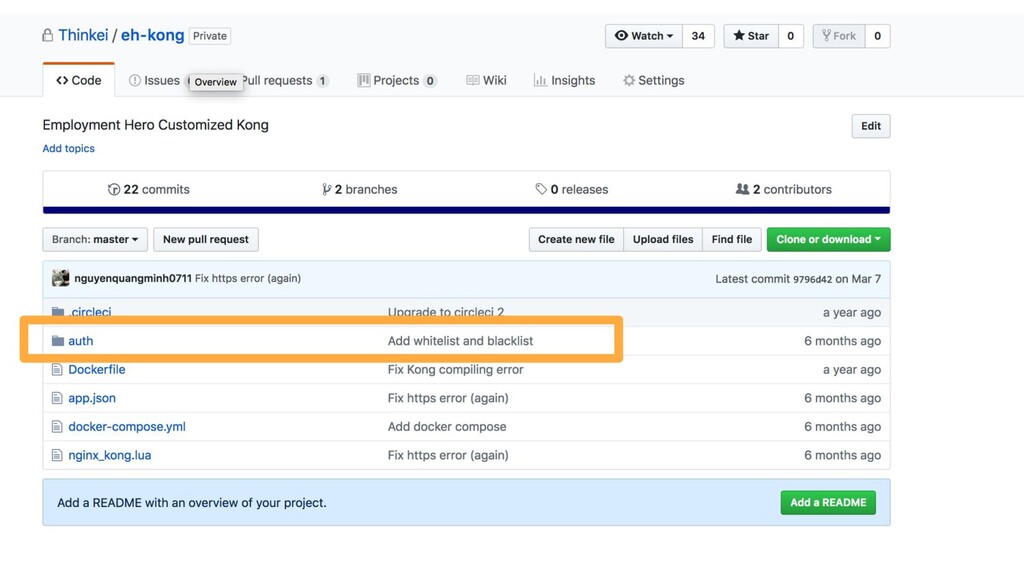Click Create new file

point(576,239)
